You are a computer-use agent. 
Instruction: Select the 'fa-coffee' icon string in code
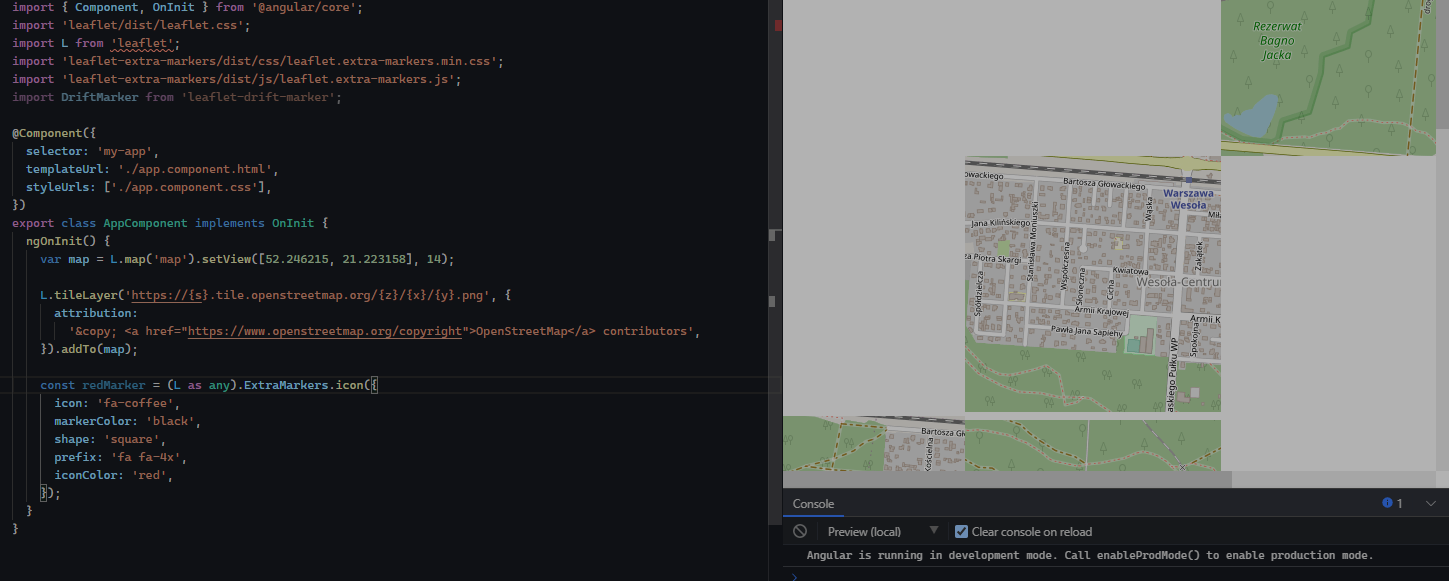click(x=136, y=402)
